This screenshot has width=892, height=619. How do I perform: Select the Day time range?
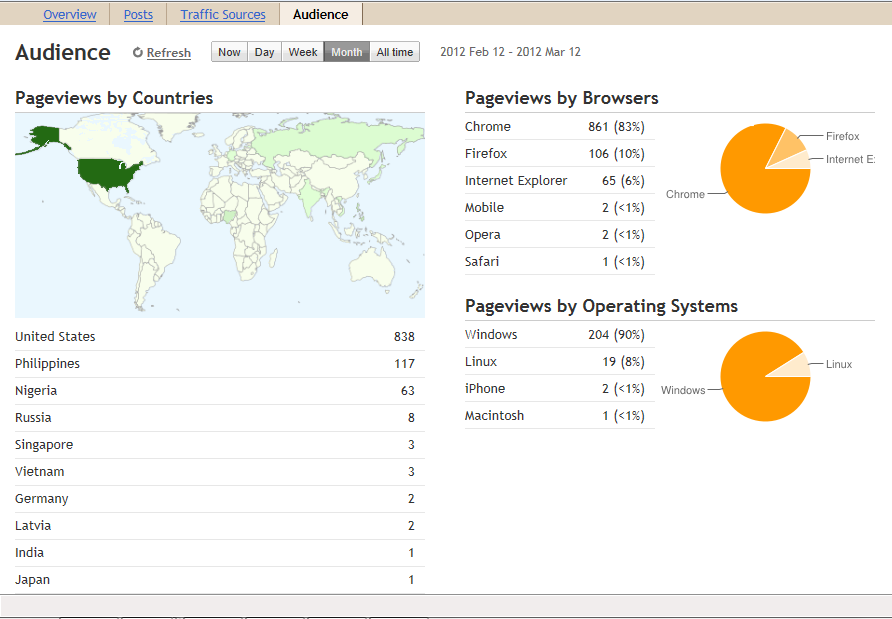265,52
